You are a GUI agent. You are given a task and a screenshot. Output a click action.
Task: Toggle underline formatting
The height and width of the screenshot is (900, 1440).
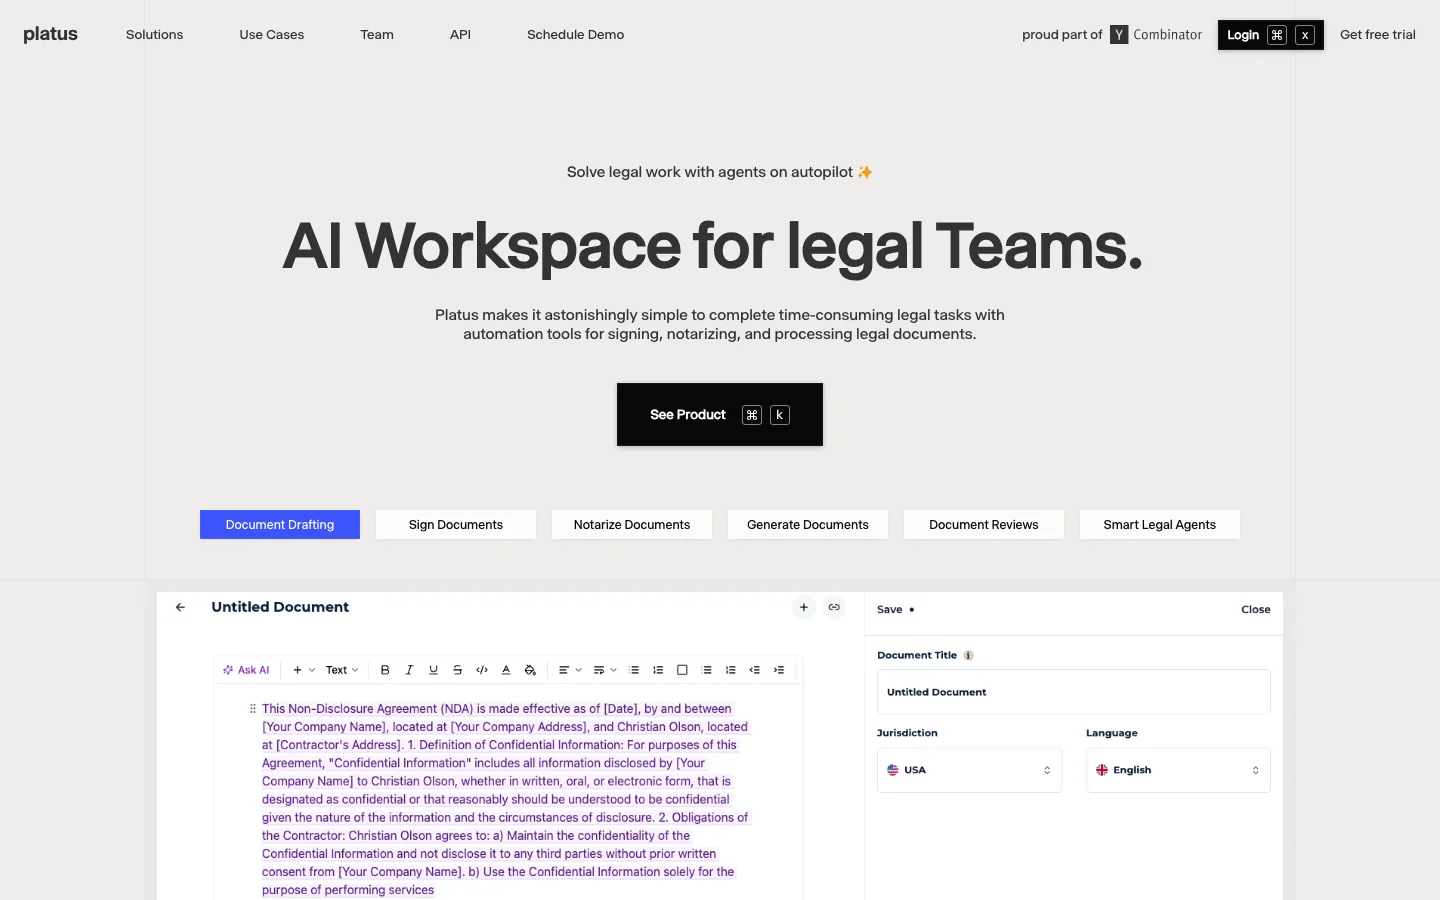click(433, 670)
